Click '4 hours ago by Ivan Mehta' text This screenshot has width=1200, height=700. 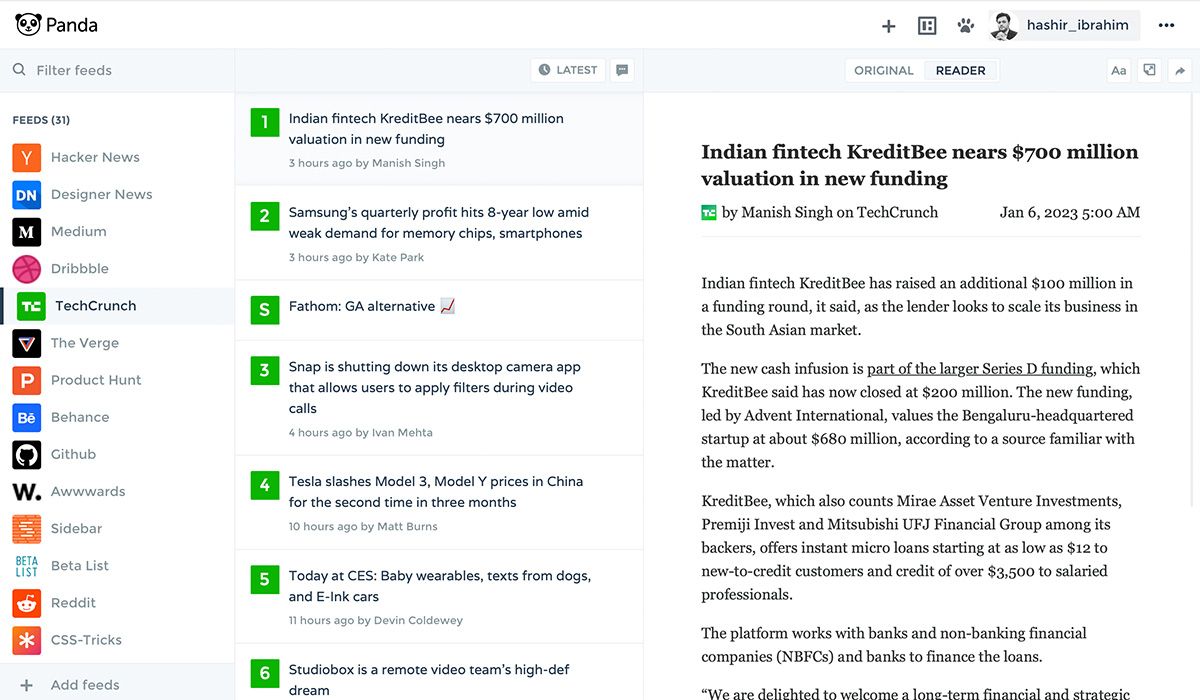click(361, 433)
